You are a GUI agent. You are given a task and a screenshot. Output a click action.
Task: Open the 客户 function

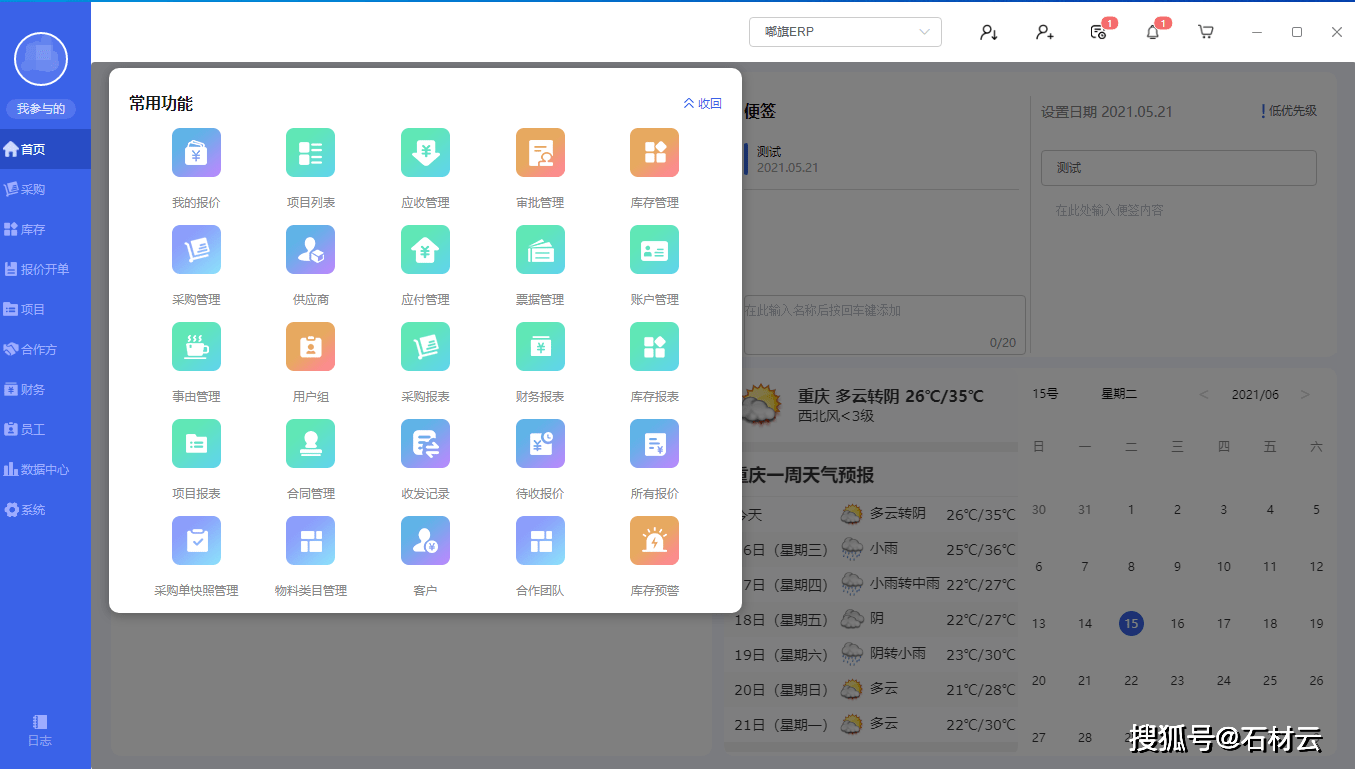425,540
